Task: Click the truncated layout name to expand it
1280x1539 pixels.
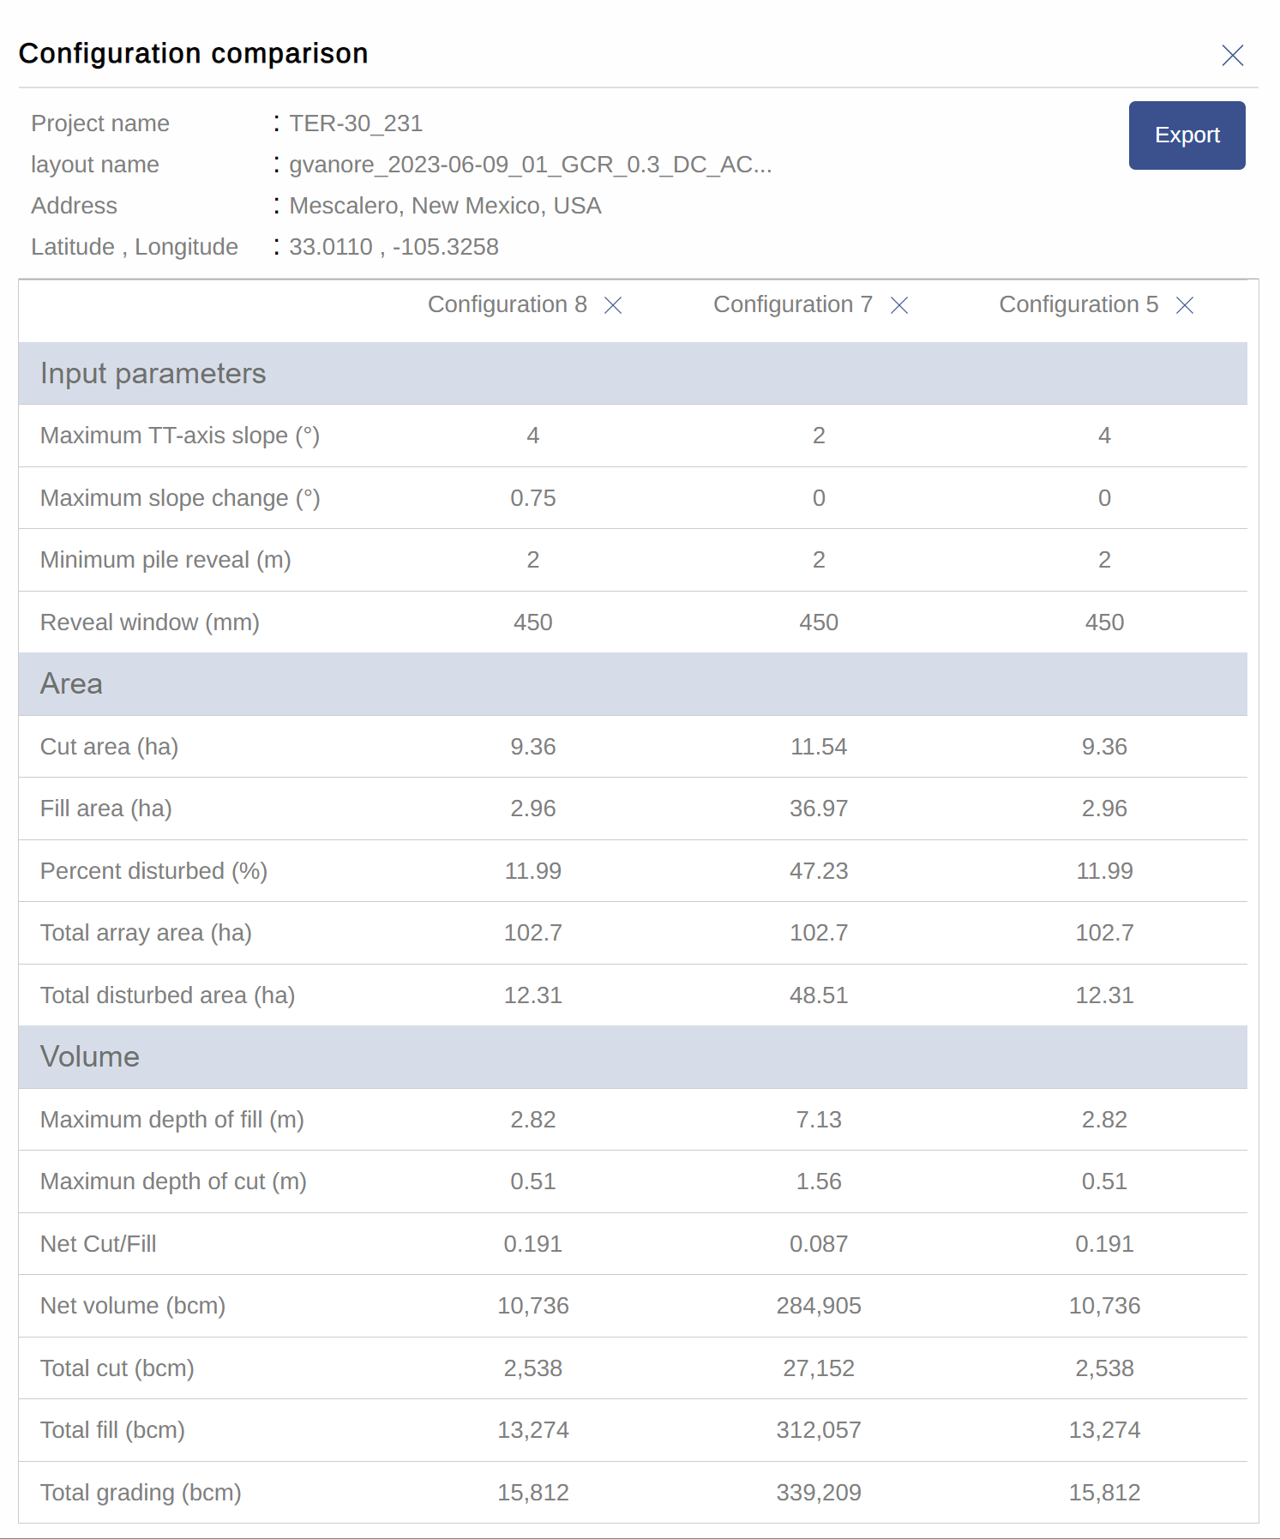Action: (531, 165)
